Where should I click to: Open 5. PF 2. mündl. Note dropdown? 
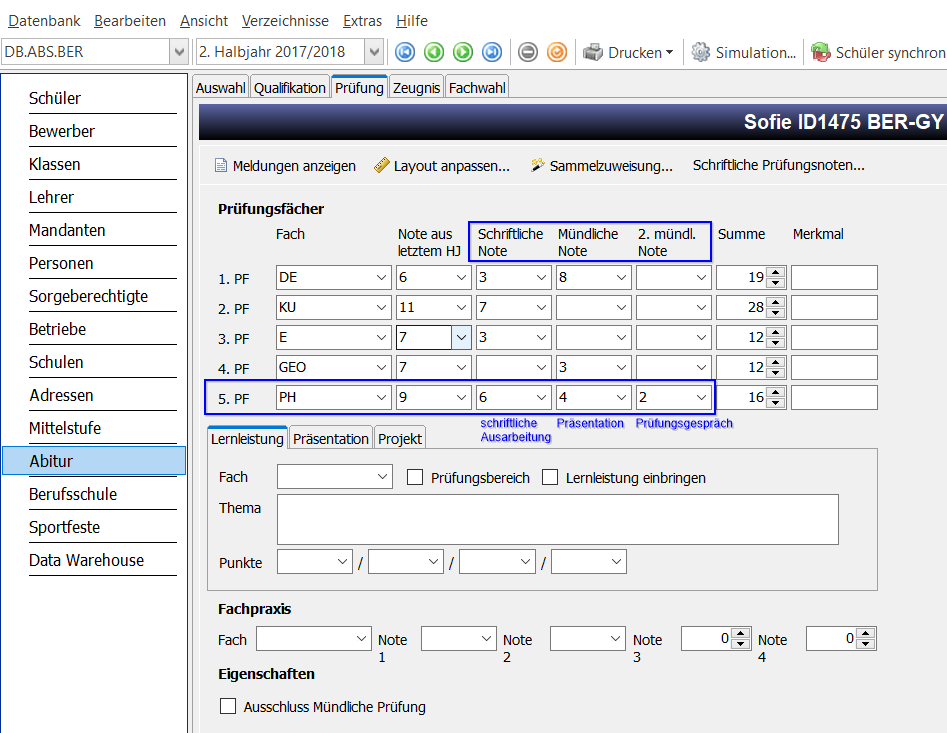(701, 397)
